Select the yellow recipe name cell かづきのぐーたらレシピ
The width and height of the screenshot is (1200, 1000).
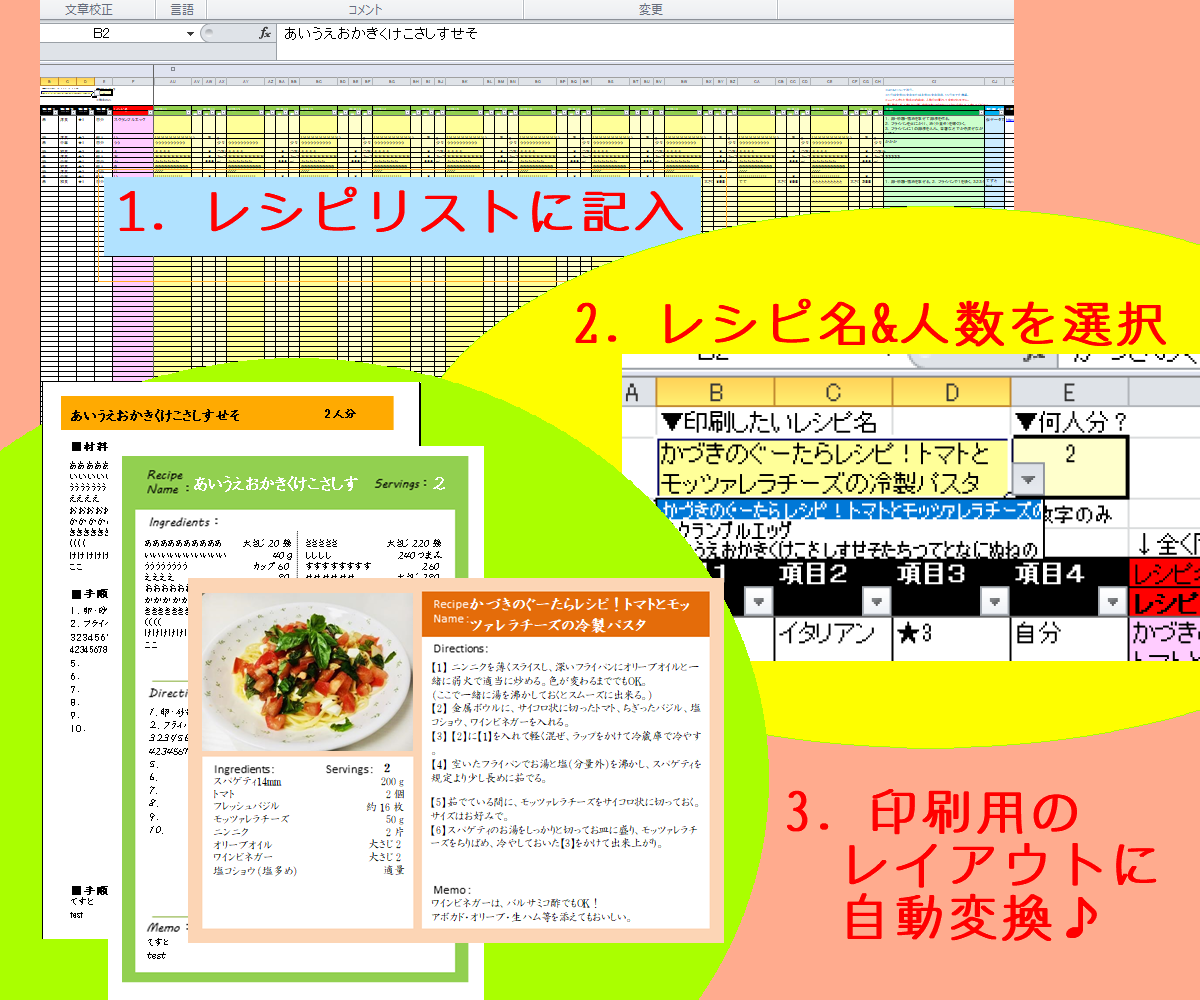[834, 467]
